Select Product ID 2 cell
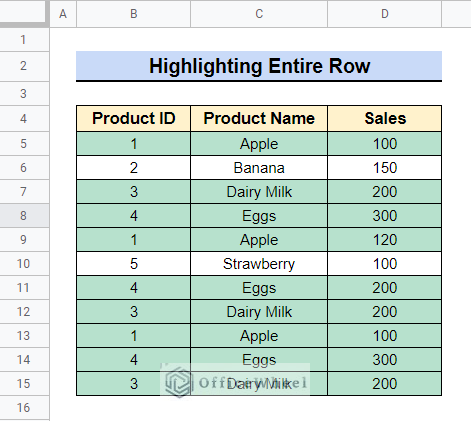This screenshot has height=421, width=471. 133,168
